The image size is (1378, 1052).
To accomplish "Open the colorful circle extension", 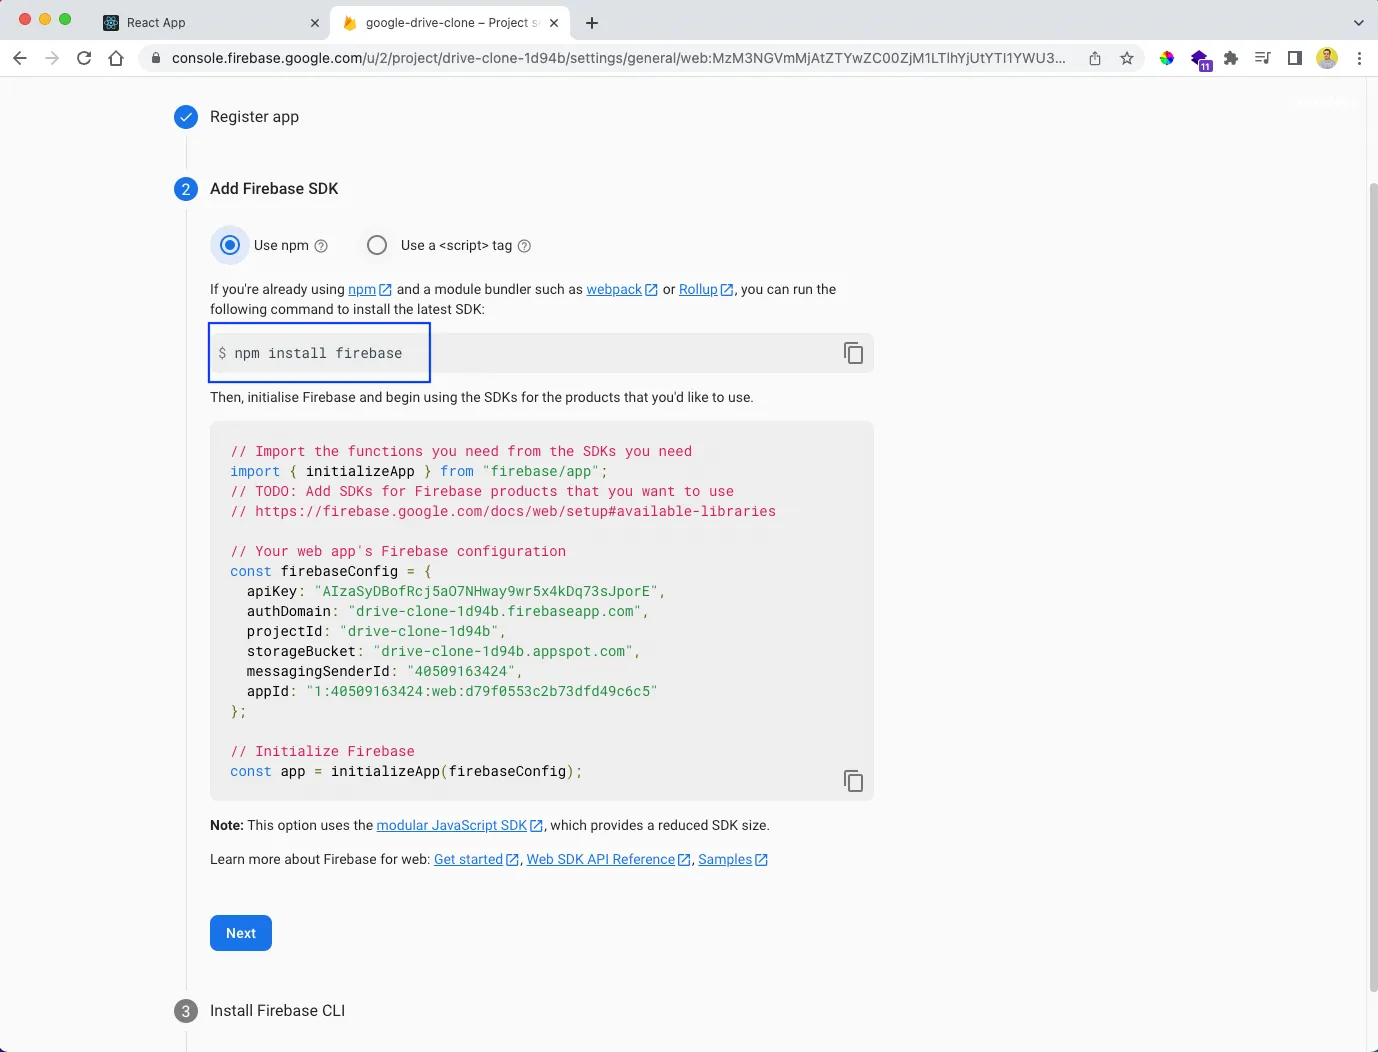I will click(1167, 58).
